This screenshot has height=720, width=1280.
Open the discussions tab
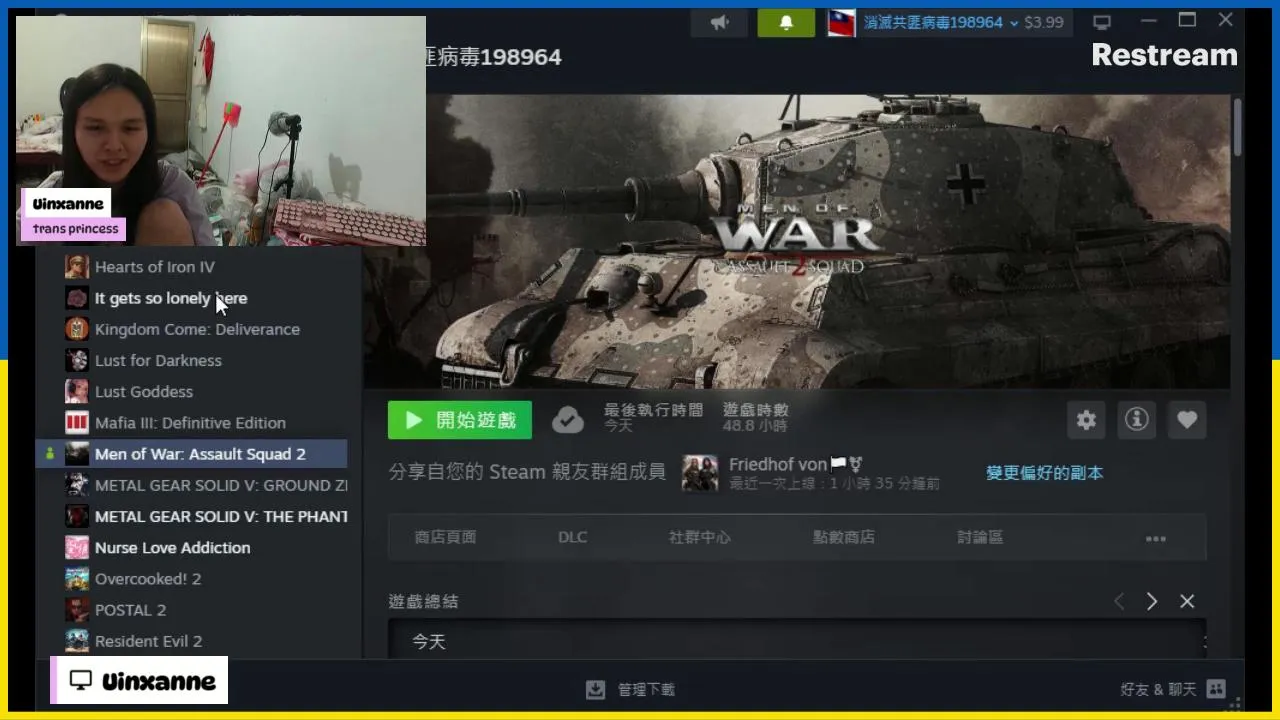pyautogui.click(x=980, y=537)
